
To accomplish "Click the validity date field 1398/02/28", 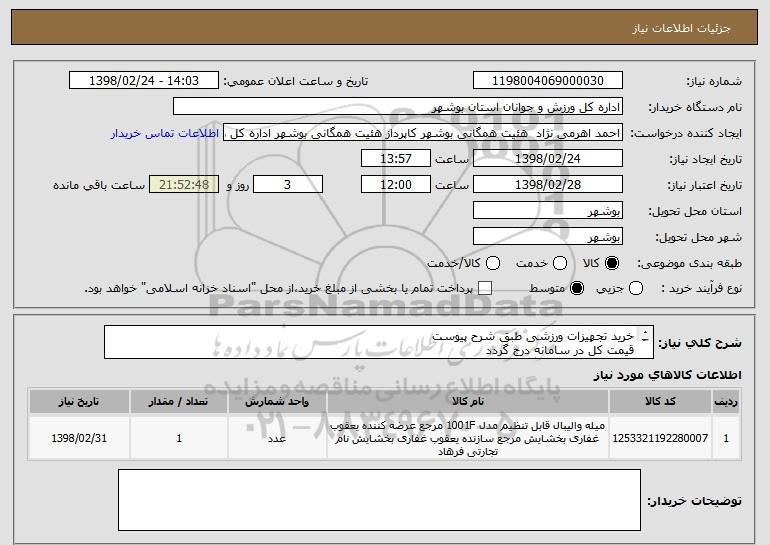I will click(x=548, y=185).
